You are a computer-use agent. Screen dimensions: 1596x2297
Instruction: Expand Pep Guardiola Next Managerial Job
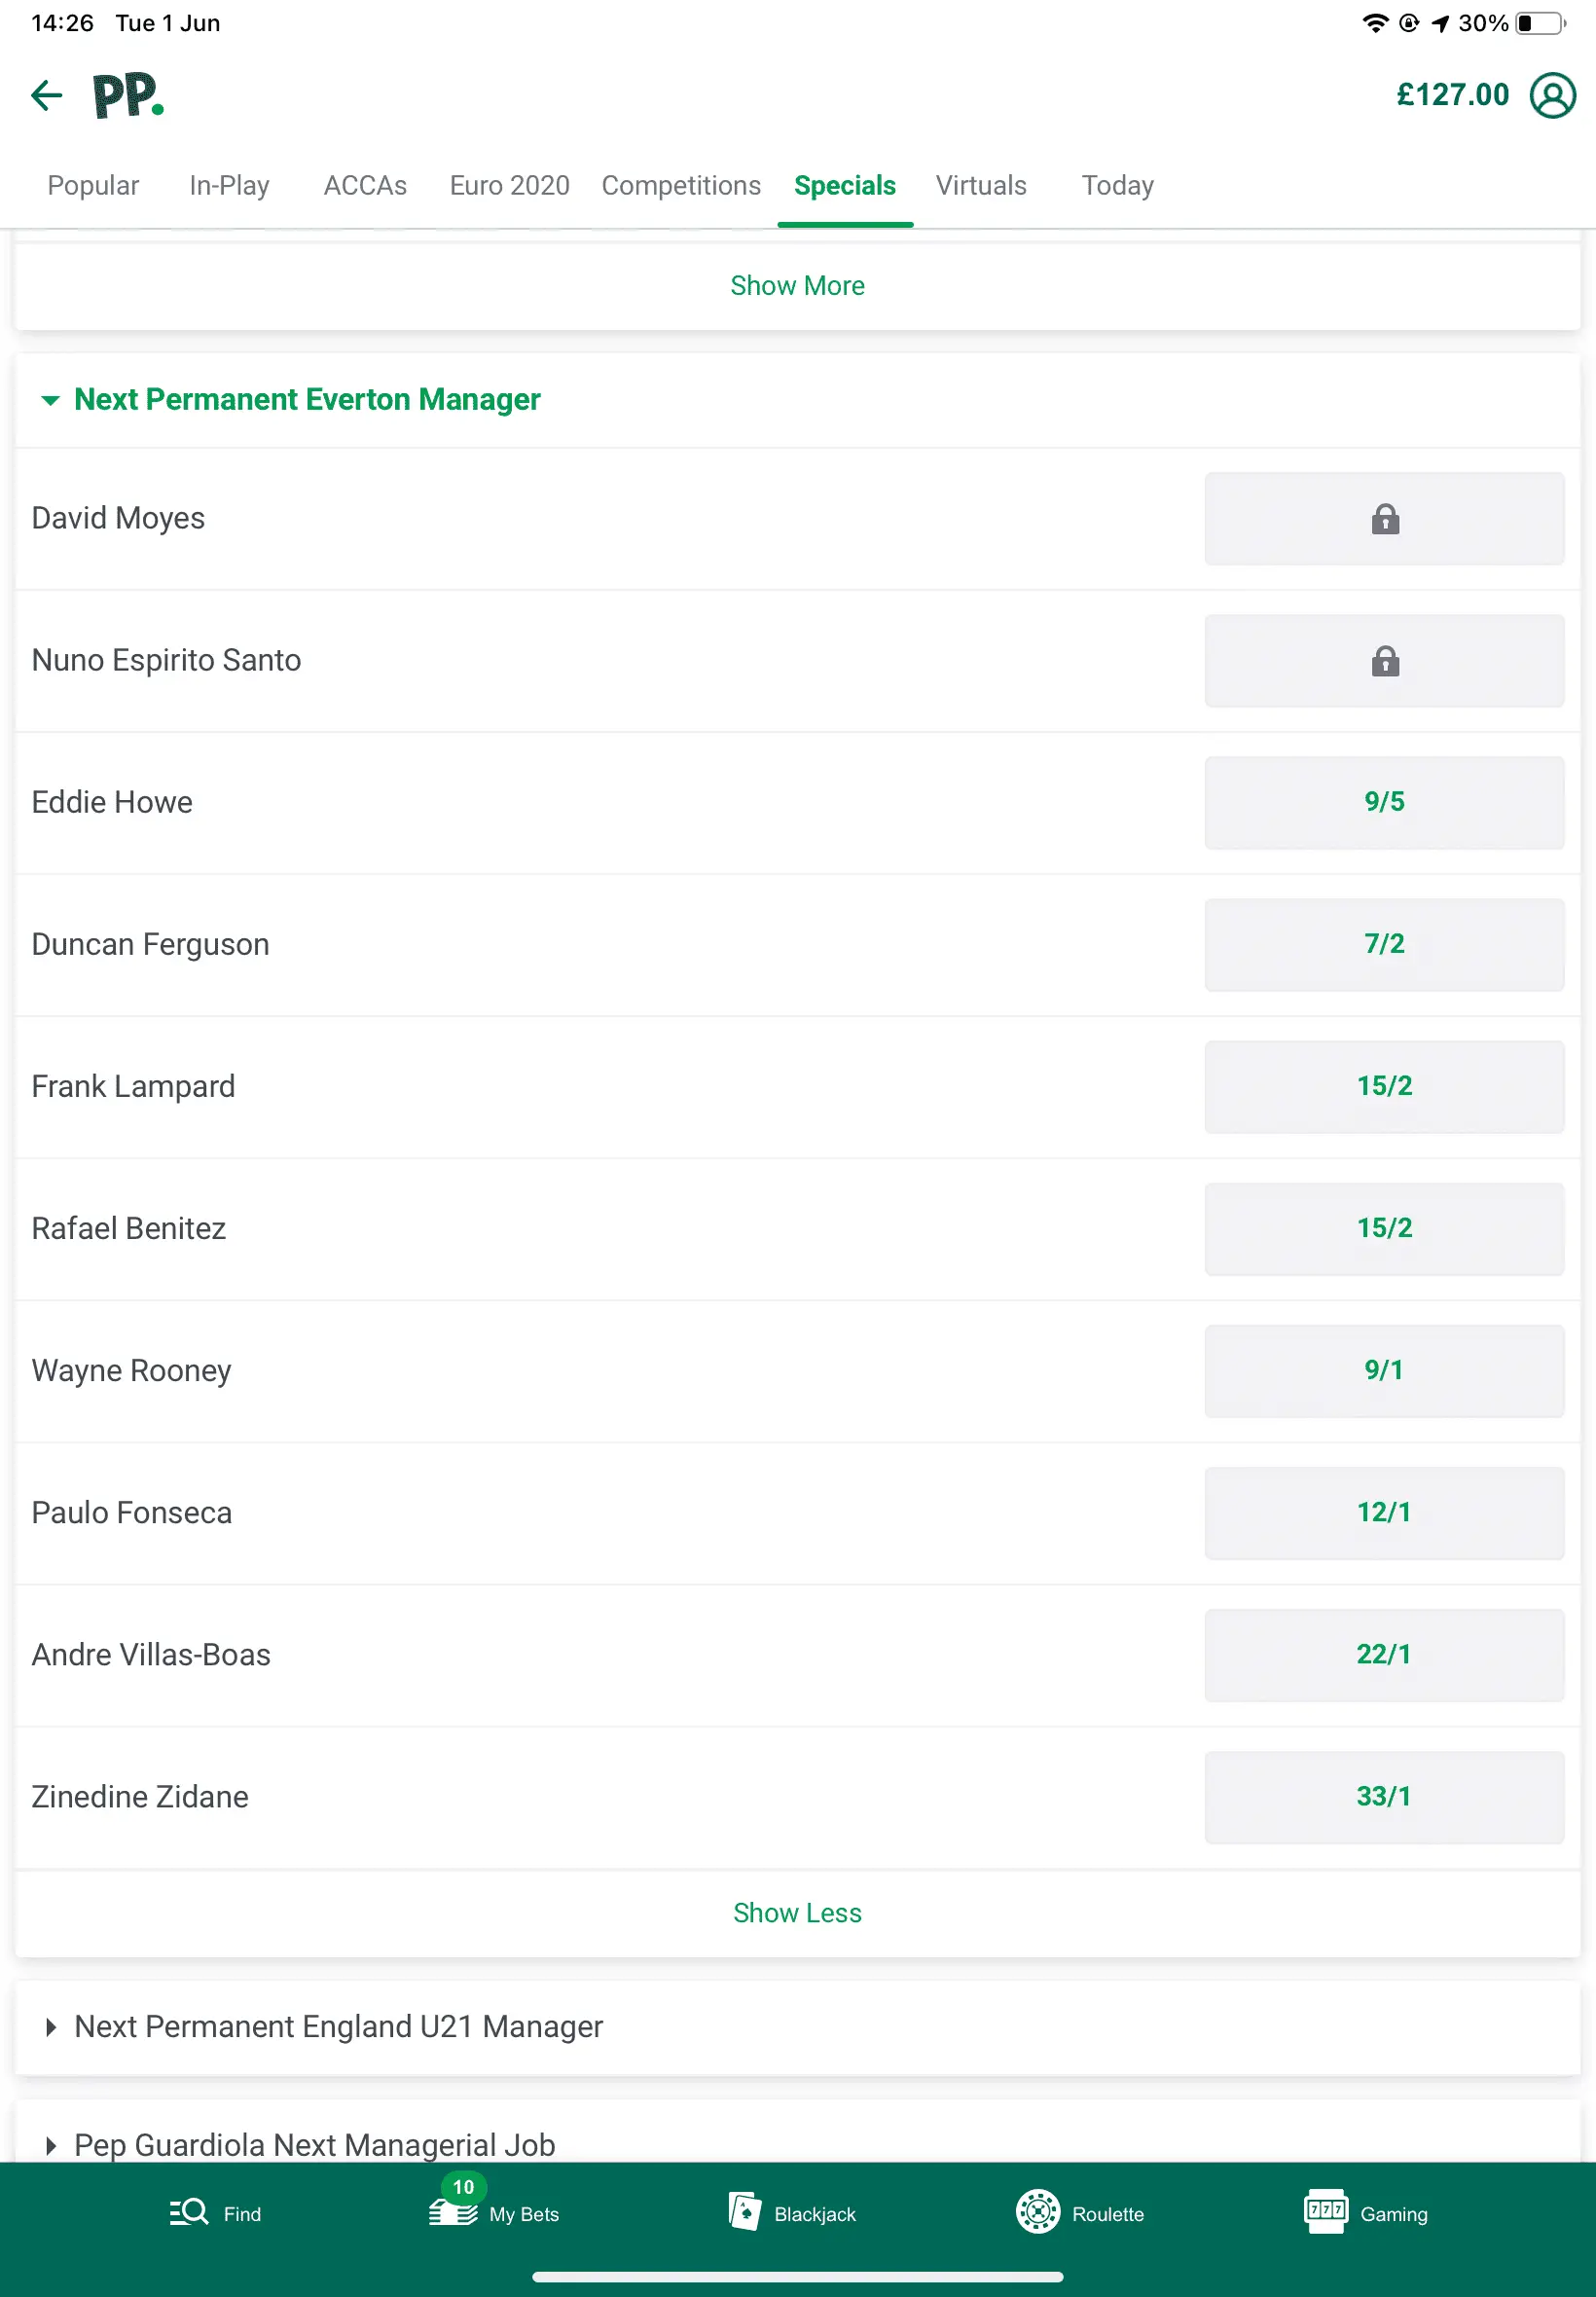pos(50,2145)
